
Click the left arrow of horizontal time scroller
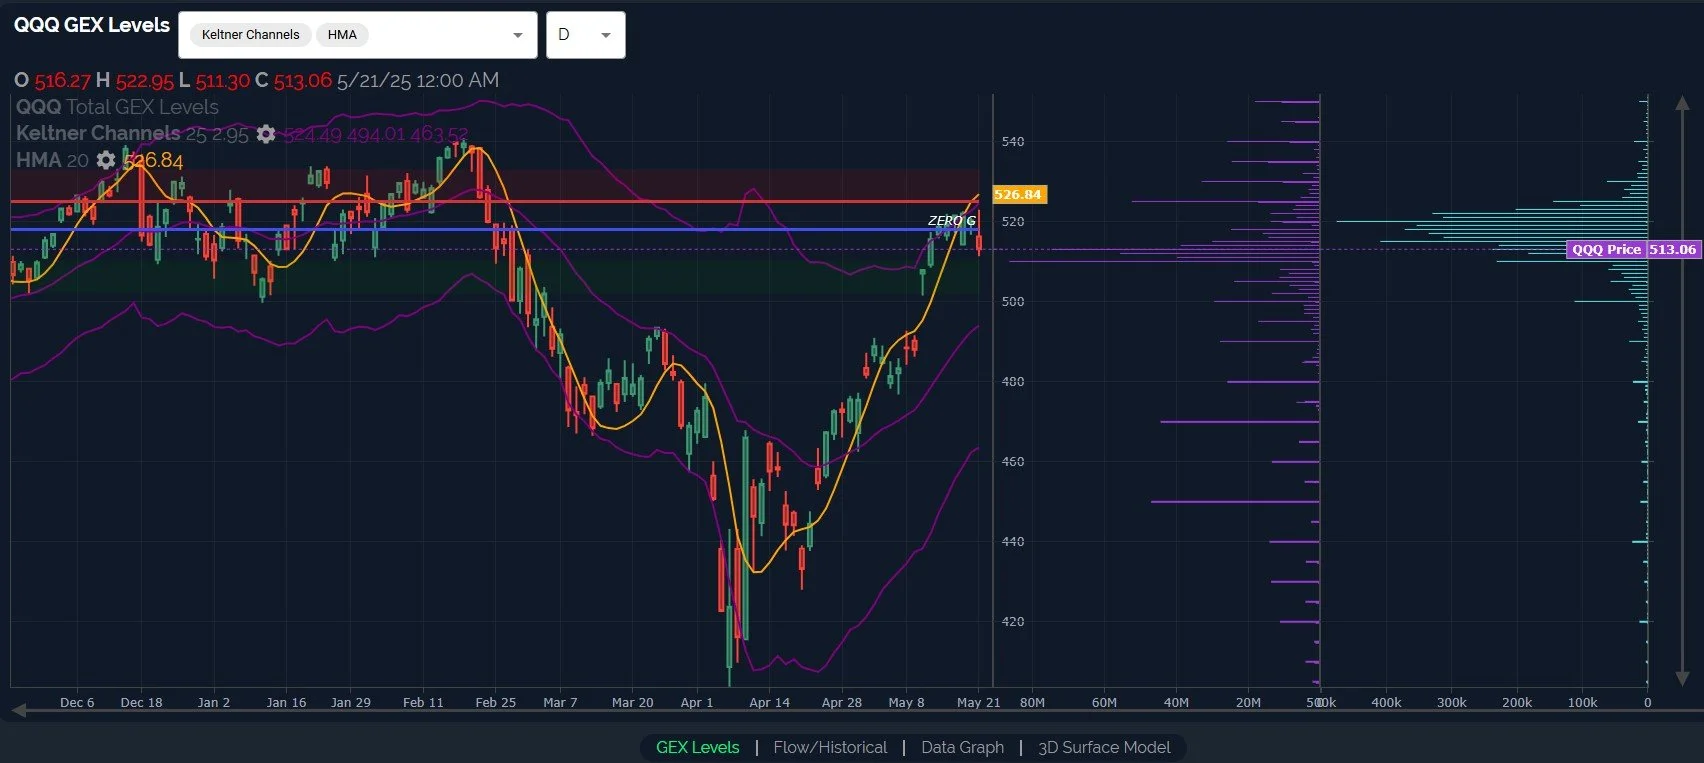[x=18, y=710]
